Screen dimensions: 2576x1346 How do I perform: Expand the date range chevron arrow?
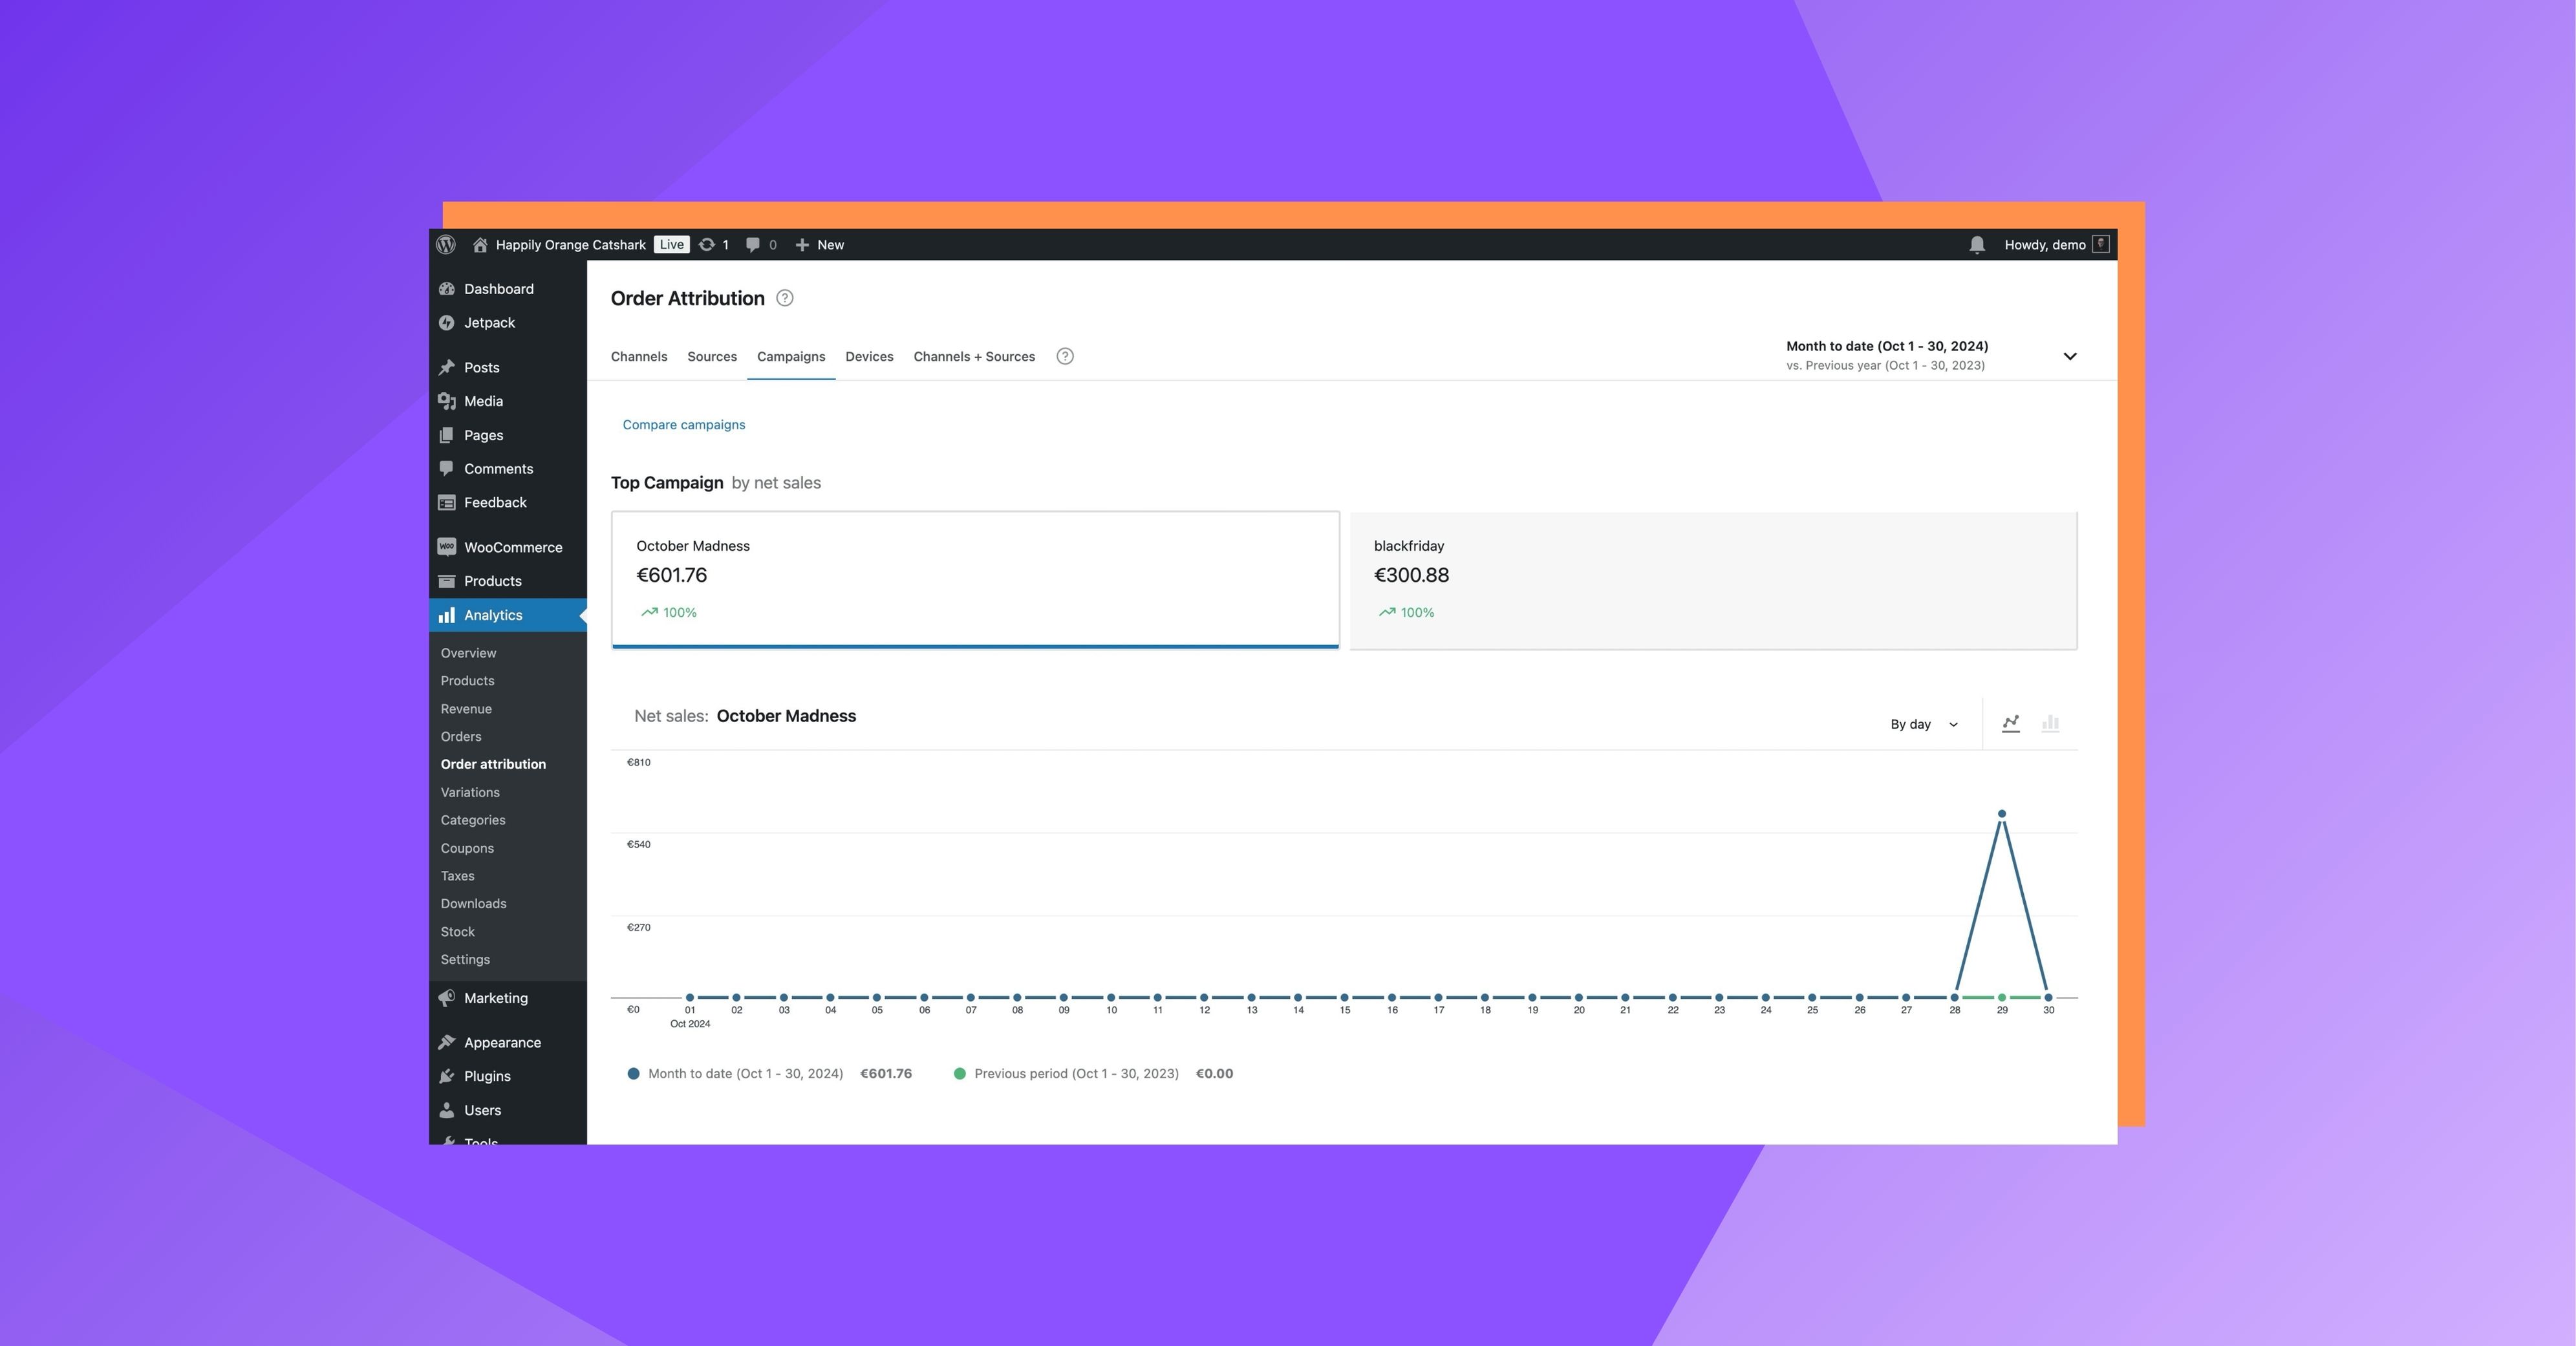click(2070, 356)
